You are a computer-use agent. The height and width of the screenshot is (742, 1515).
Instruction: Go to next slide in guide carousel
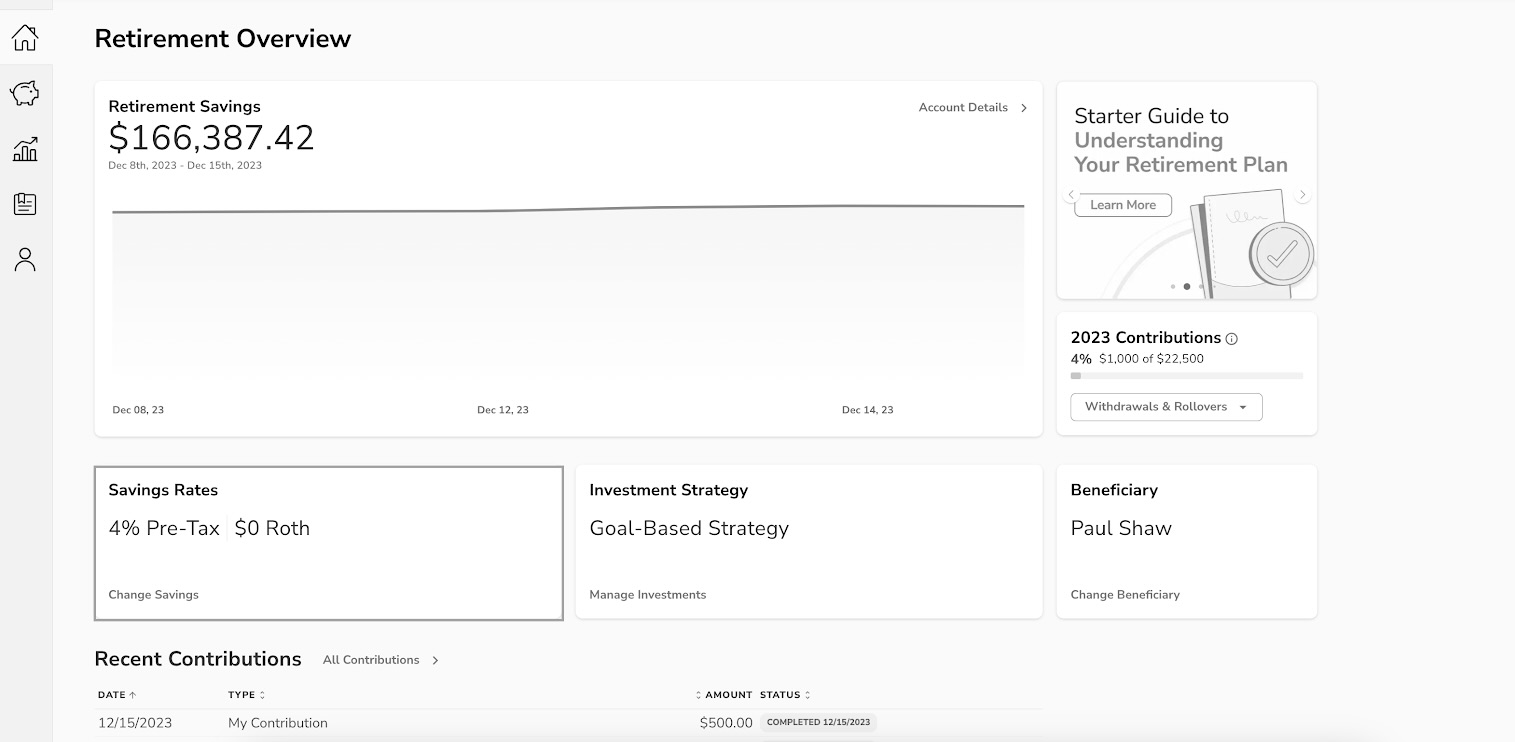tap(1302, 195)
